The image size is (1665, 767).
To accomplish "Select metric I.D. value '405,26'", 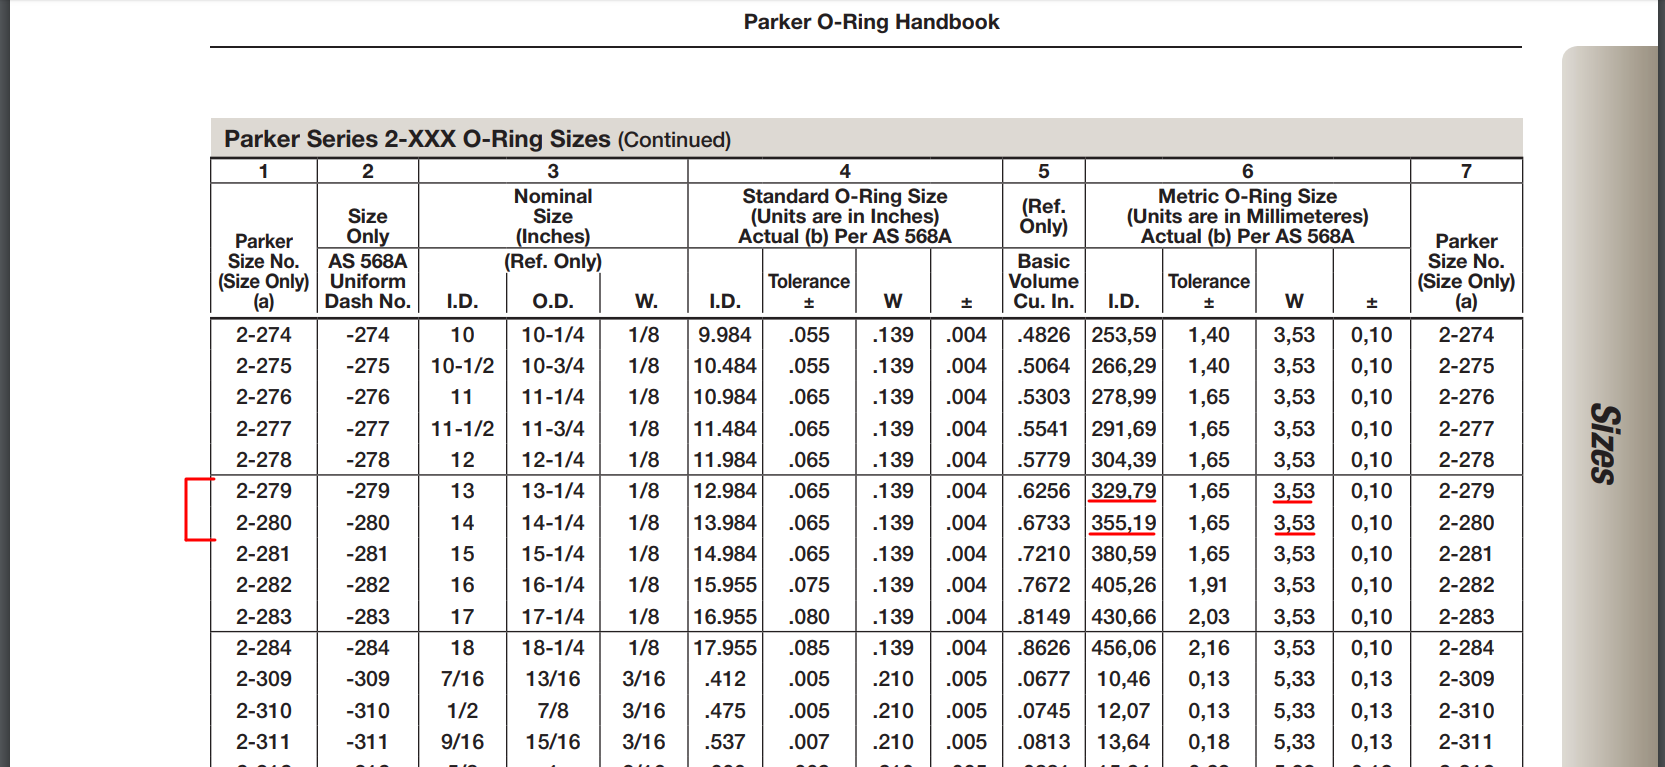I will coord(1123,585).
